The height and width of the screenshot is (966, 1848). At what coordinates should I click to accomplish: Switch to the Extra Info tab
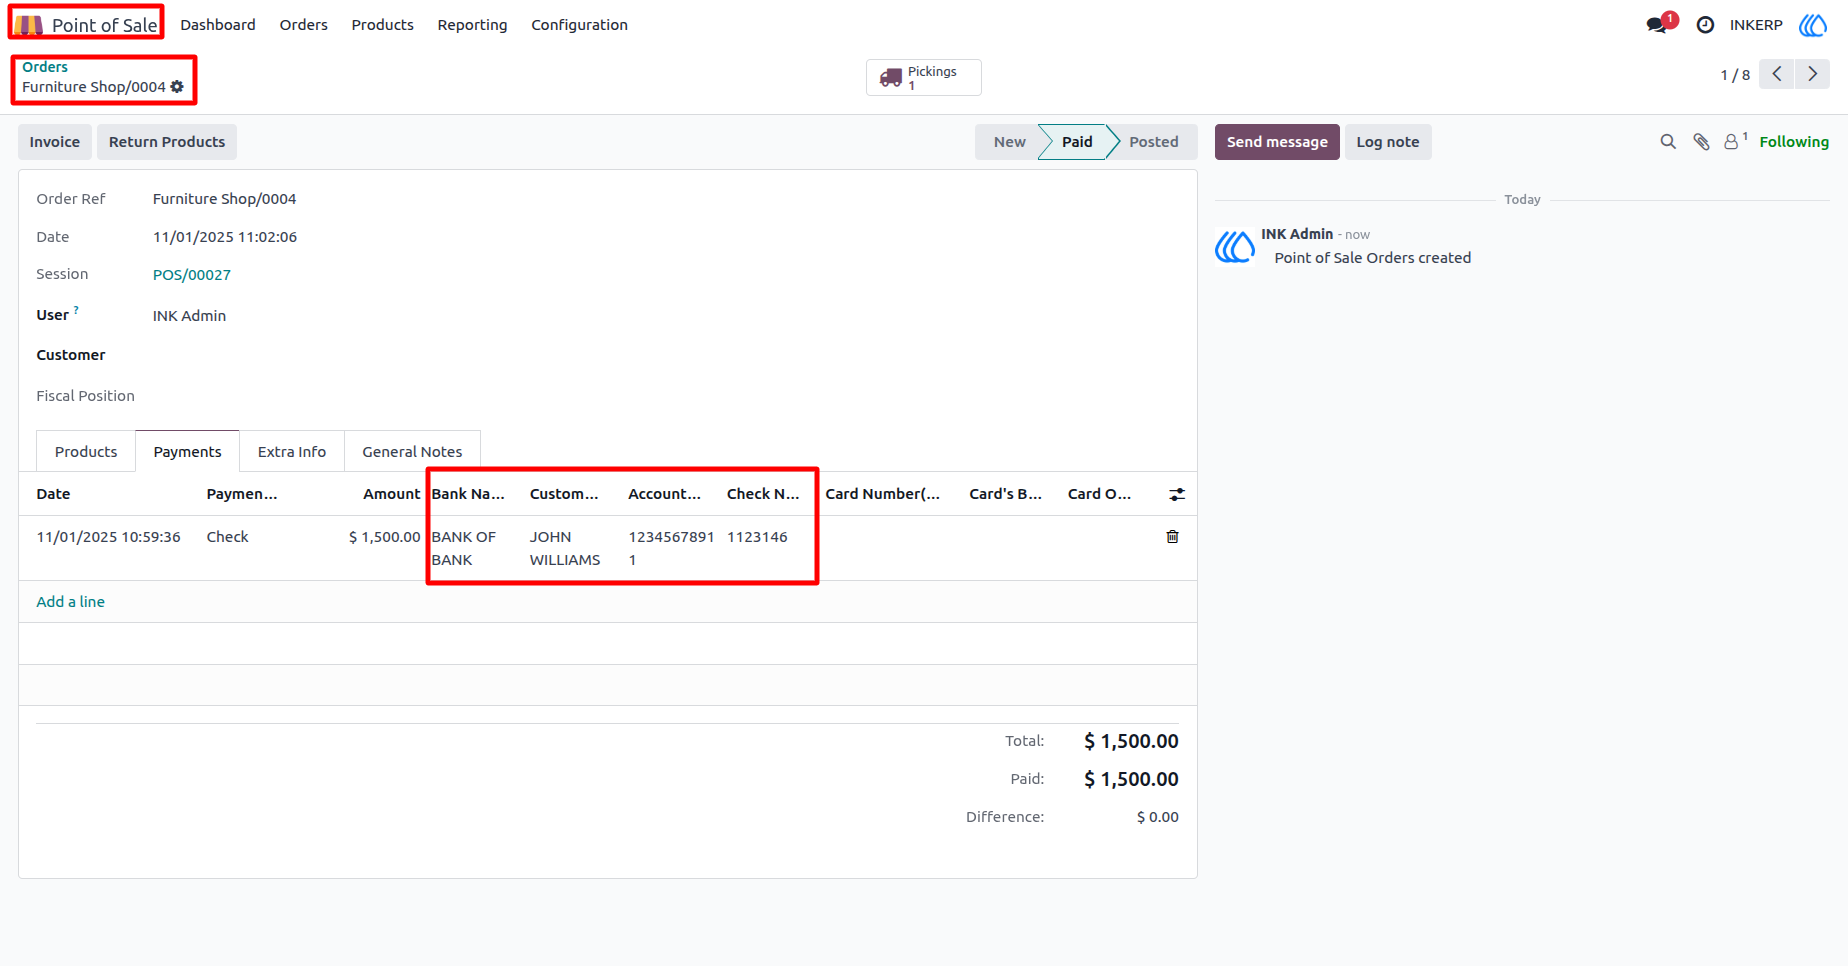point(292,452)
